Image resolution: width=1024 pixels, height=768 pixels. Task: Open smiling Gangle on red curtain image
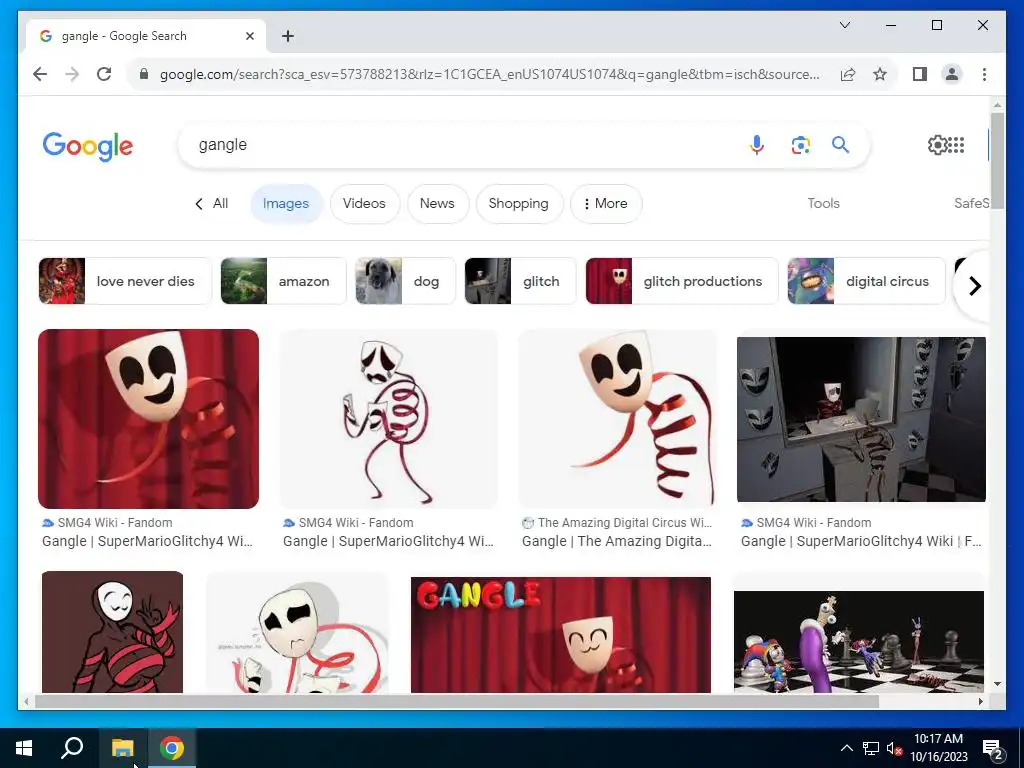click(x=148, y=419)
